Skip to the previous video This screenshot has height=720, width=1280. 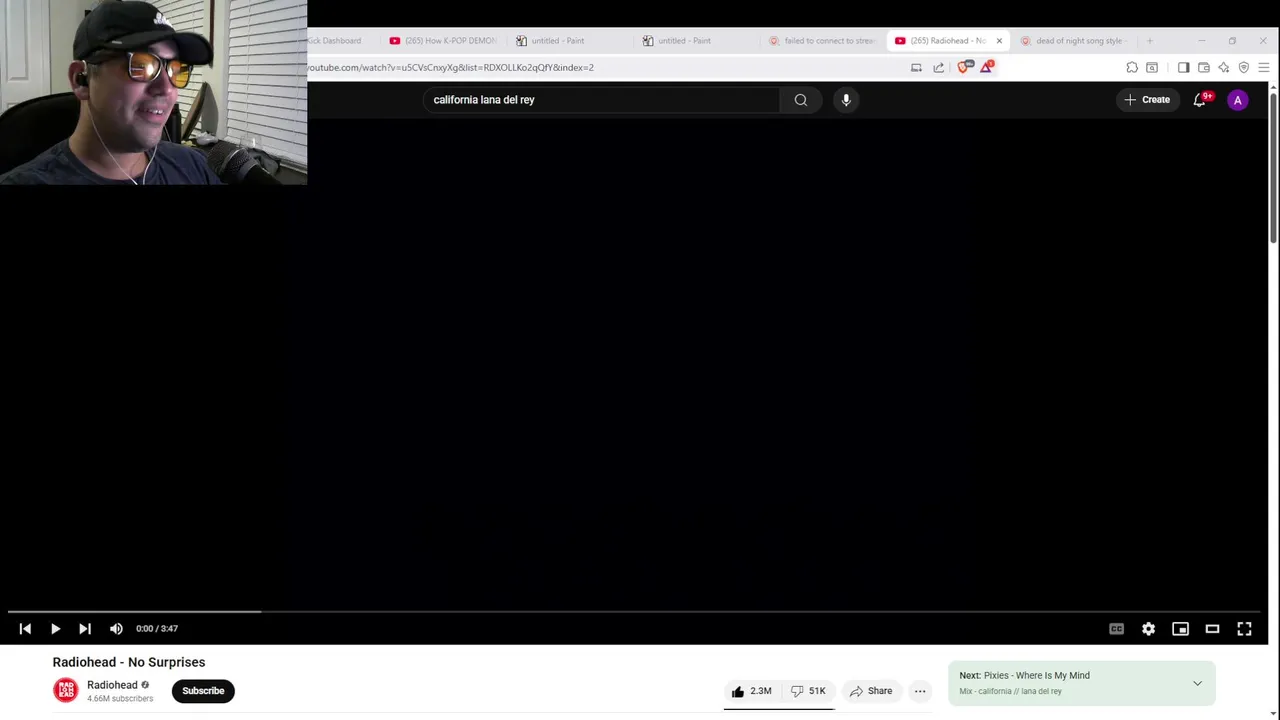click(25, 629)
